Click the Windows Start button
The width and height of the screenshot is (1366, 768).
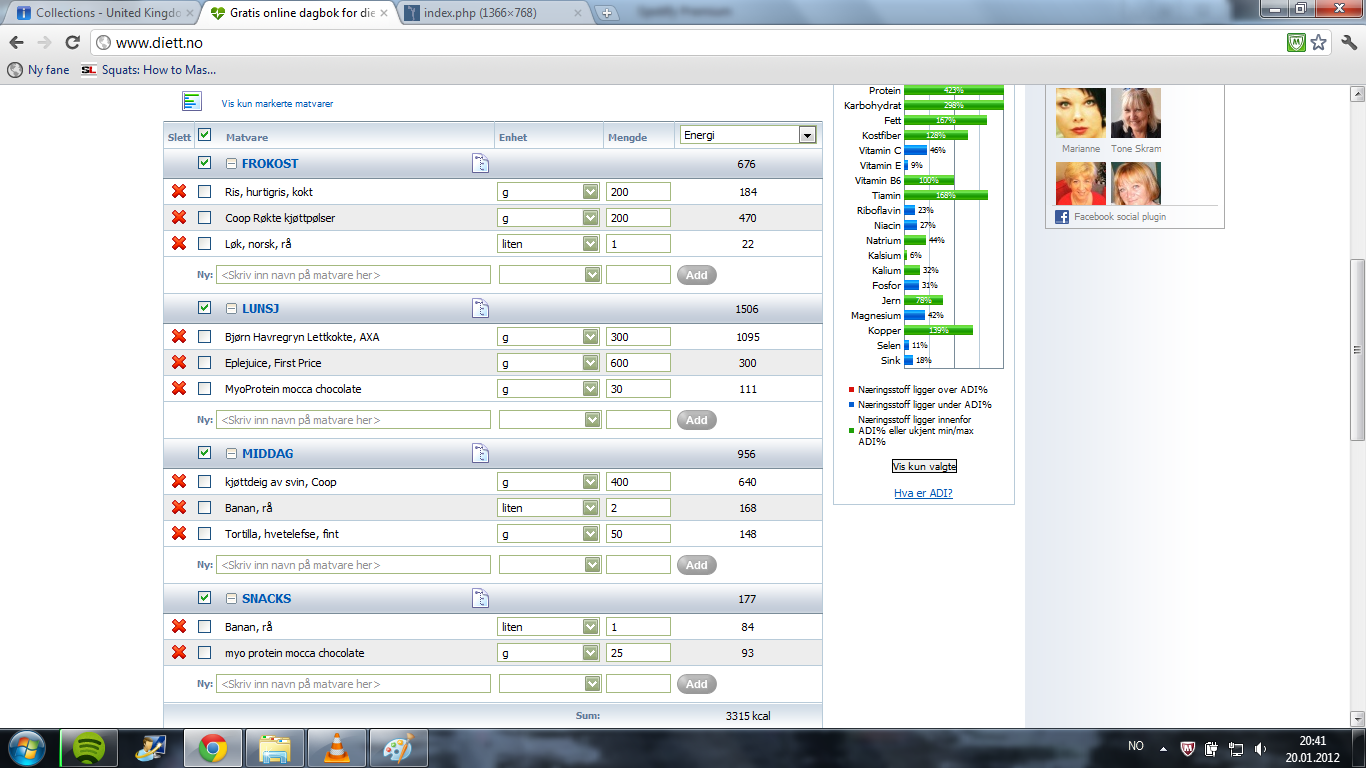click(26, 748)
